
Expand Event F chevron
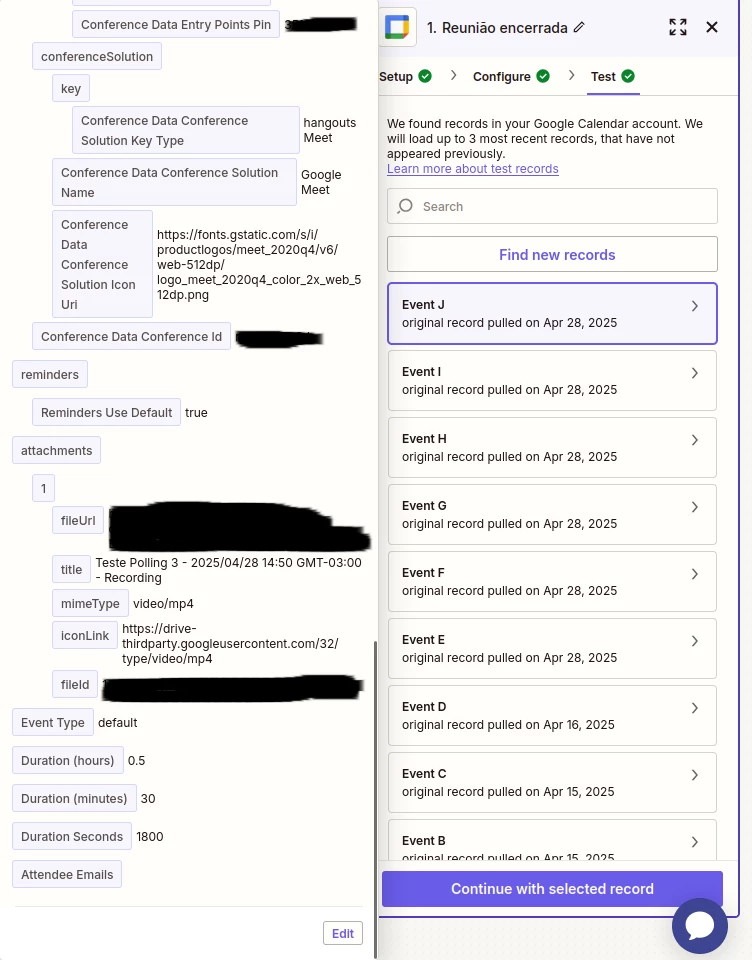(x=694, y=574)
